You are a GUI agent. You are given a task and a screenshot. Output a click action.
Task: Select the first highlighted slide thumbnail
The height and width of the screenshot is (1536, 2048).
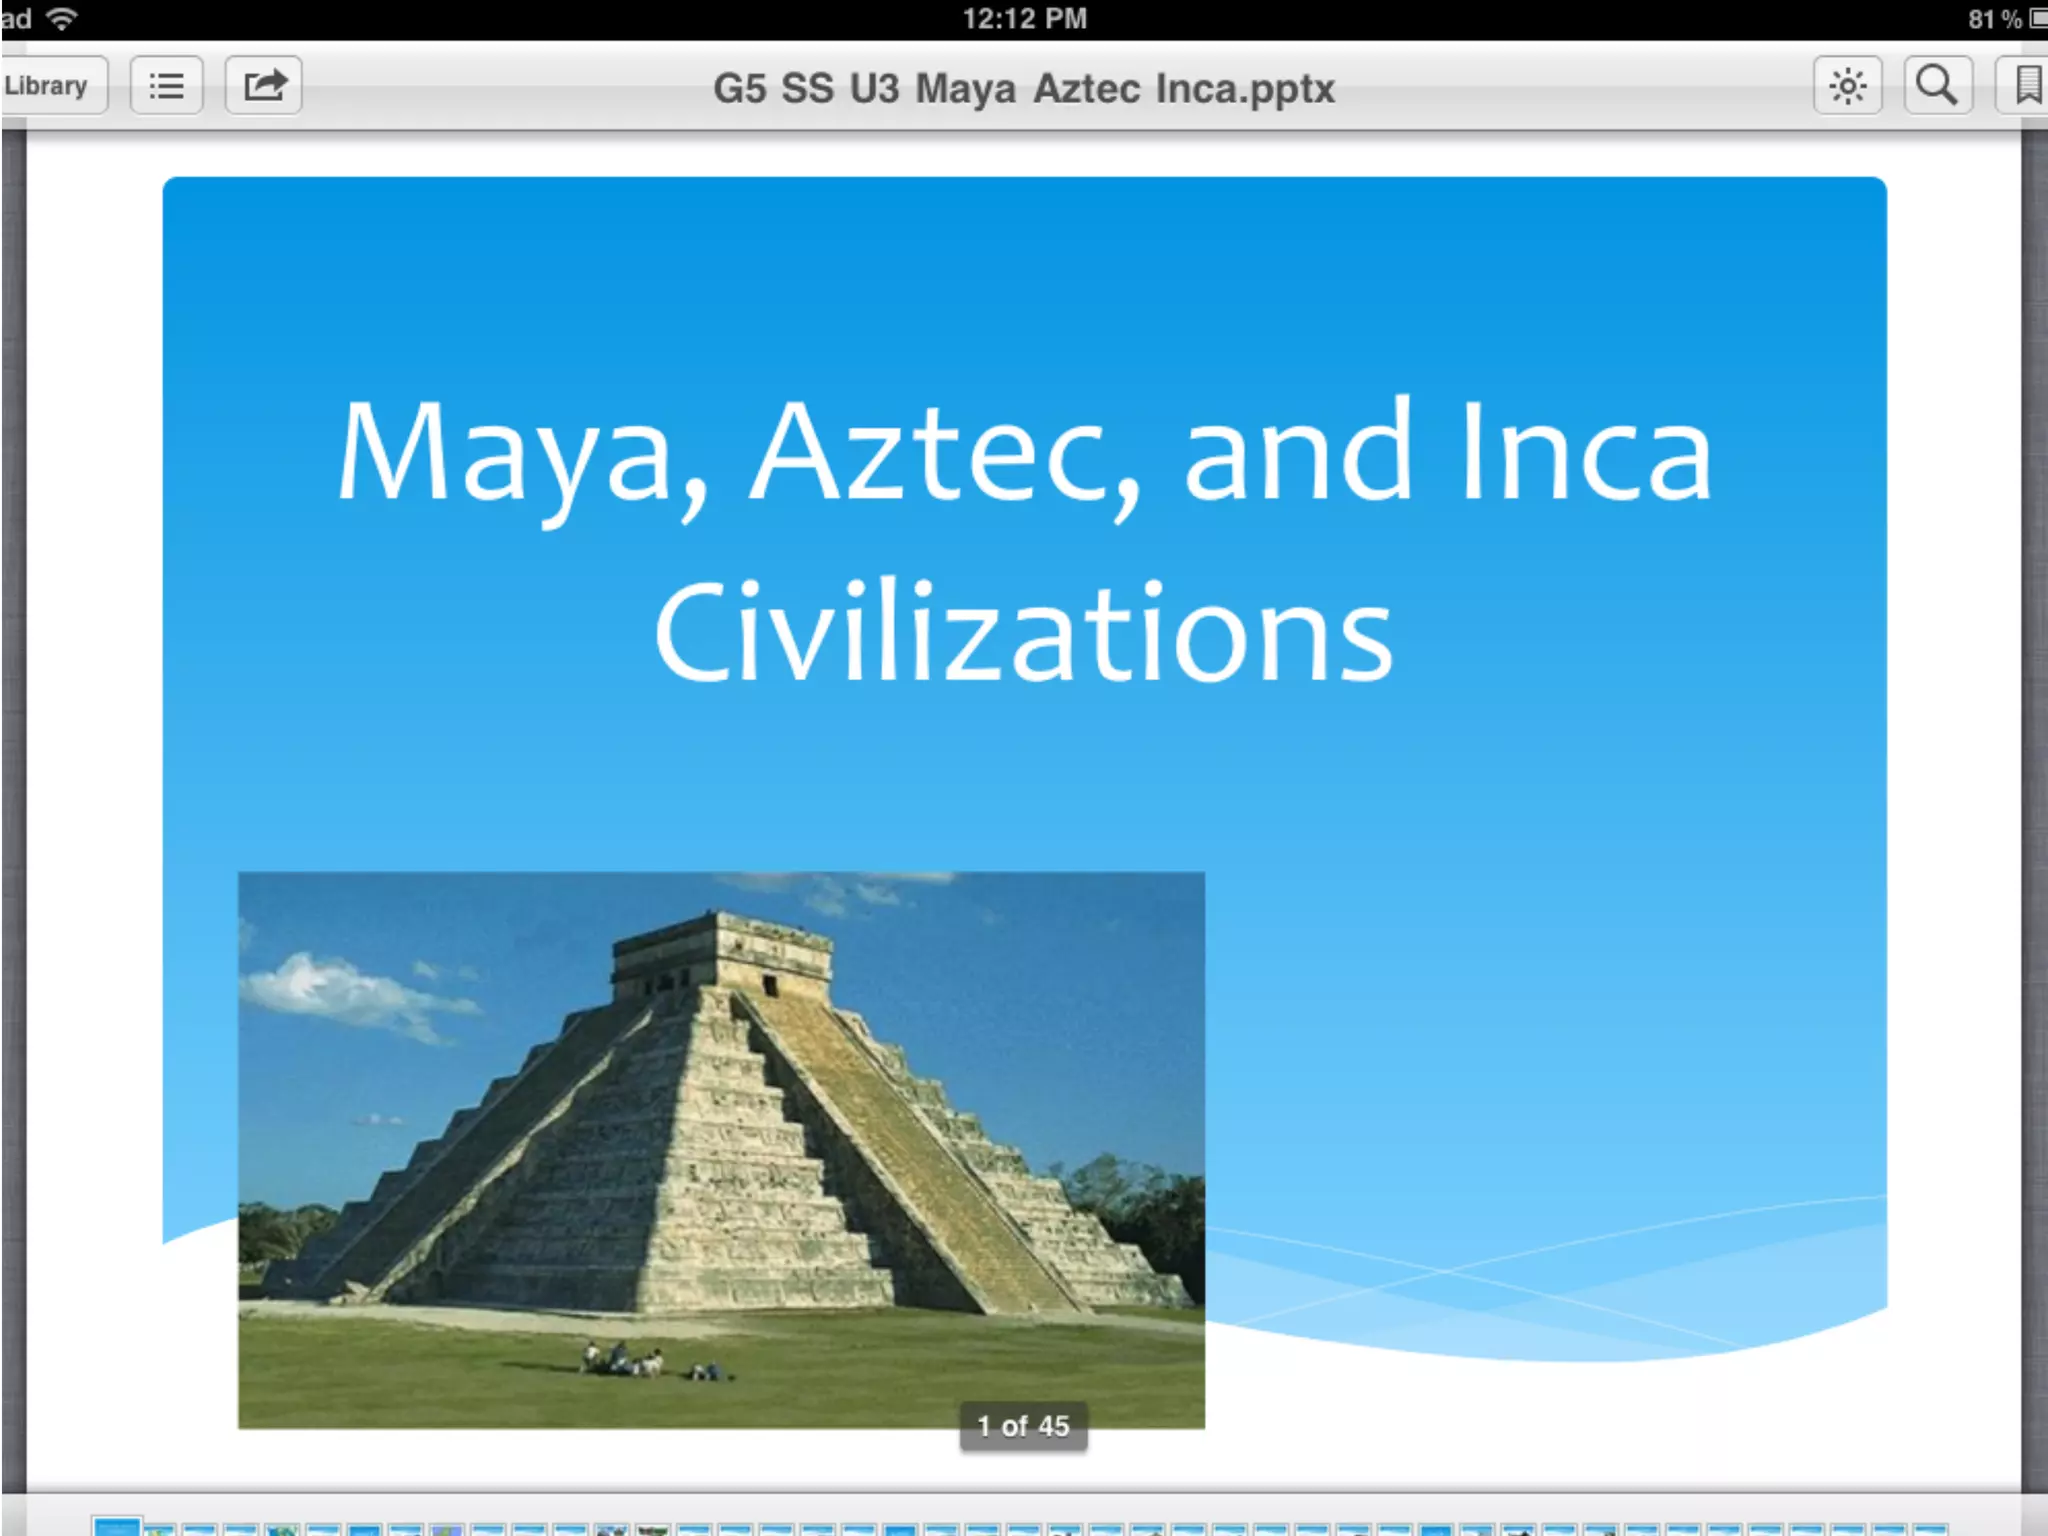117,1526
